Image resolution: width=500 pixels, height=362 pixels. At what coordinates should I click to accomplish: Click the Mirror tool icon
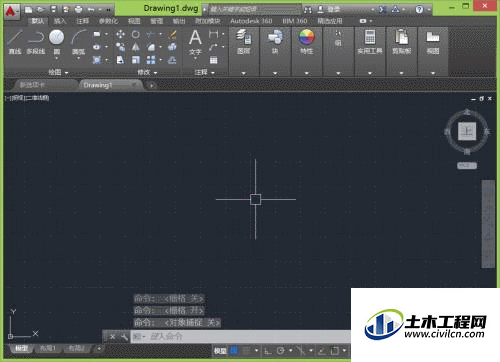pos(136,47)
